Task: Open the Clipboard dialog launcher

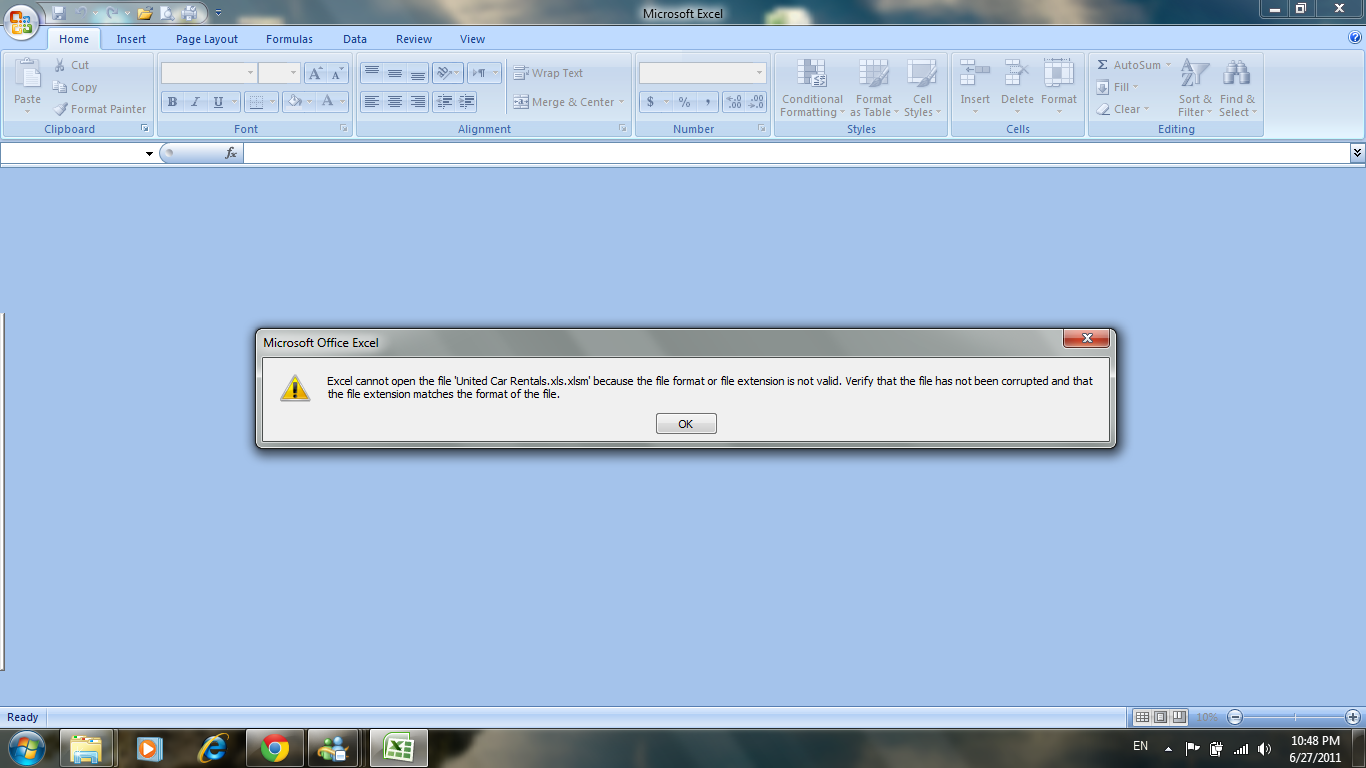Action: coord(145,129)
